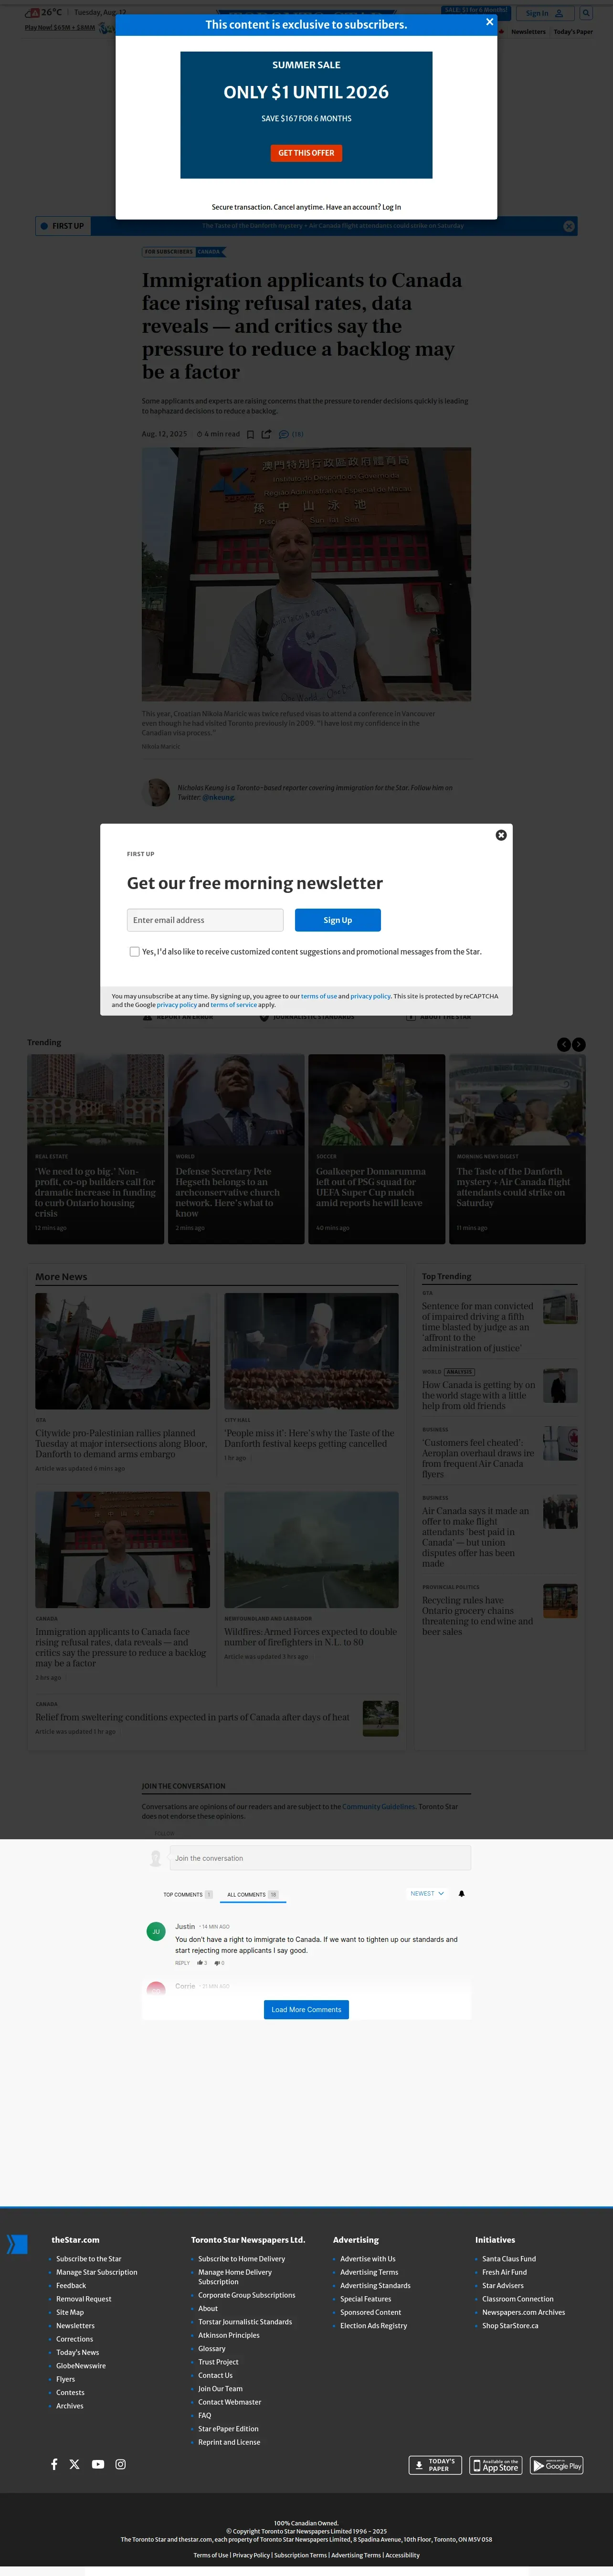Image resolution: width=613 pixels, height=2576 pixels.
Task: Open Relief from sweltering conditions story
Action: (x=192, y=1717)
